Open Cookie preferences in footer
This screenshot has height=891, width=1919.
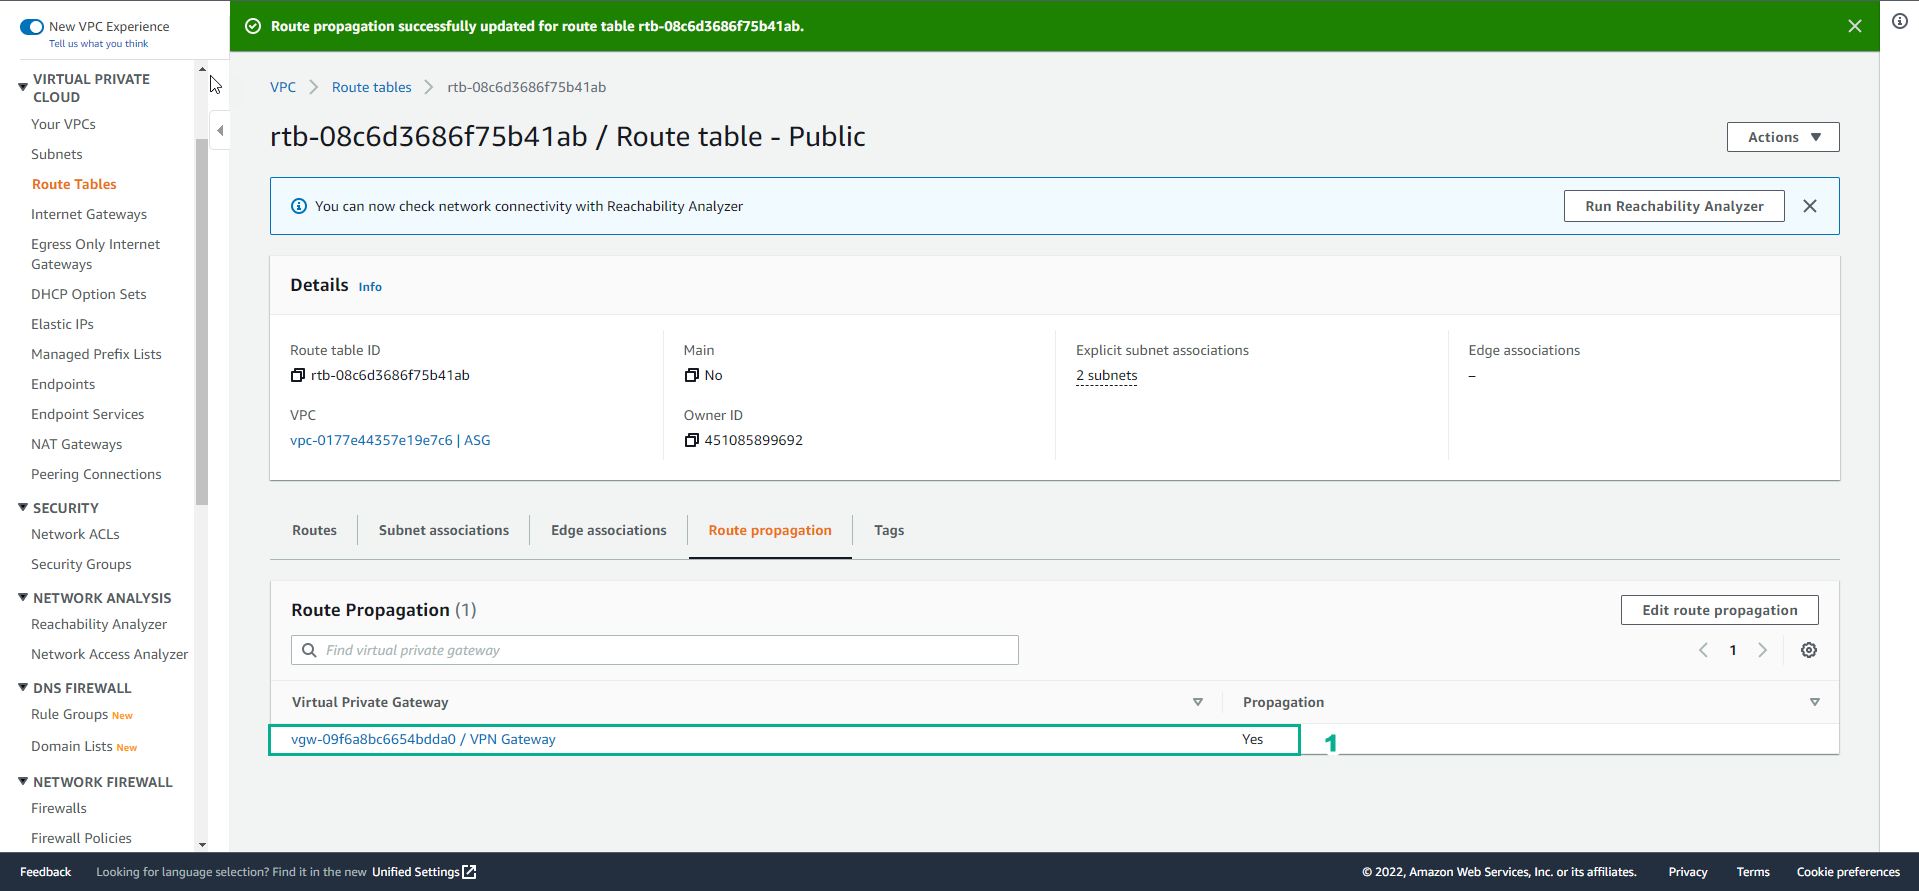click(1848, 872)
